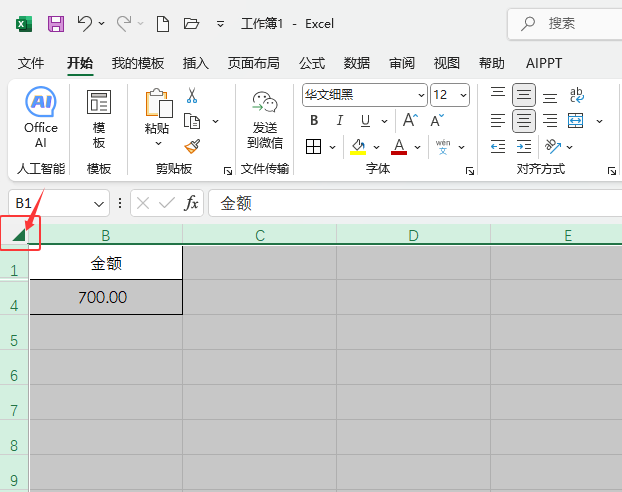The image size is (622, 492).
Task: Open the 文件 menu
Action: [x=31, y=63]
